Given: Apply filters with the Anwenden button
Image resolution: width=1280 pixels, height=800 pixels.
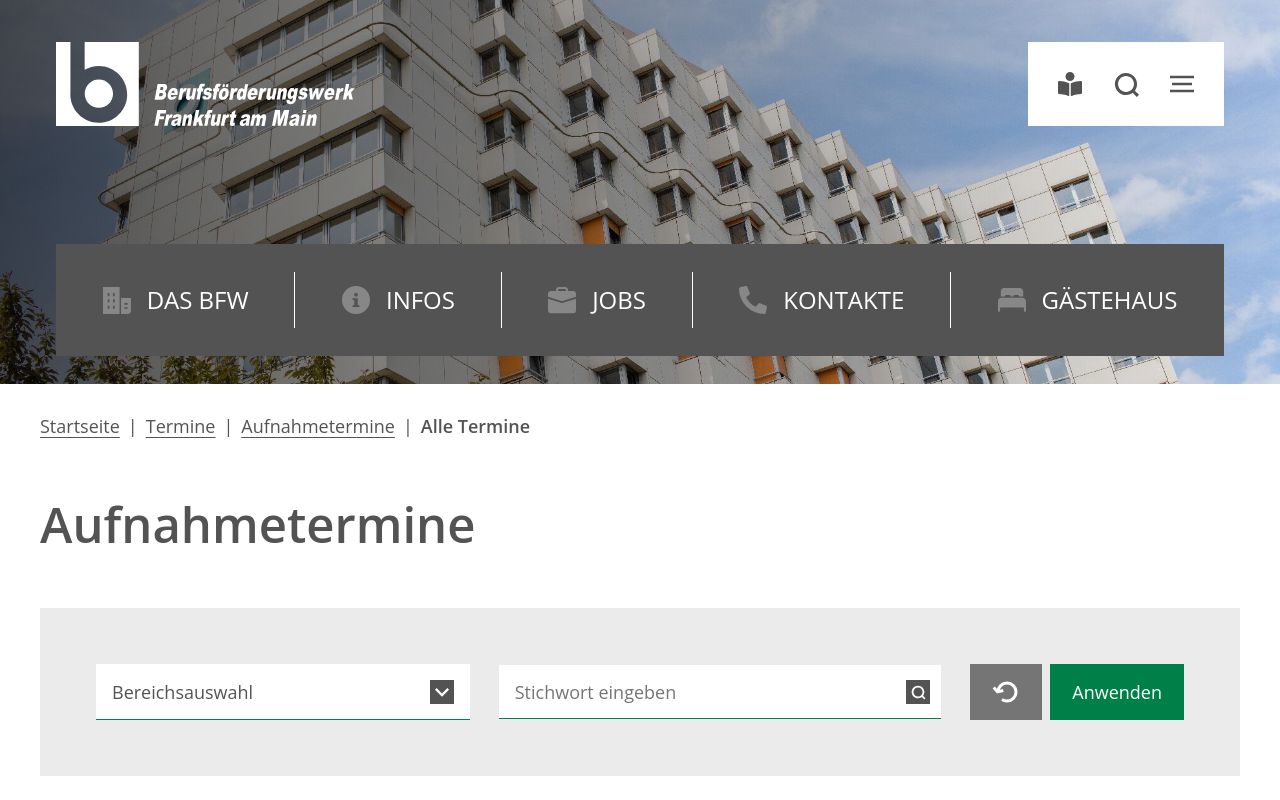Looking at the screenshot, I should pyautogui.click(x=1117, y=692).
